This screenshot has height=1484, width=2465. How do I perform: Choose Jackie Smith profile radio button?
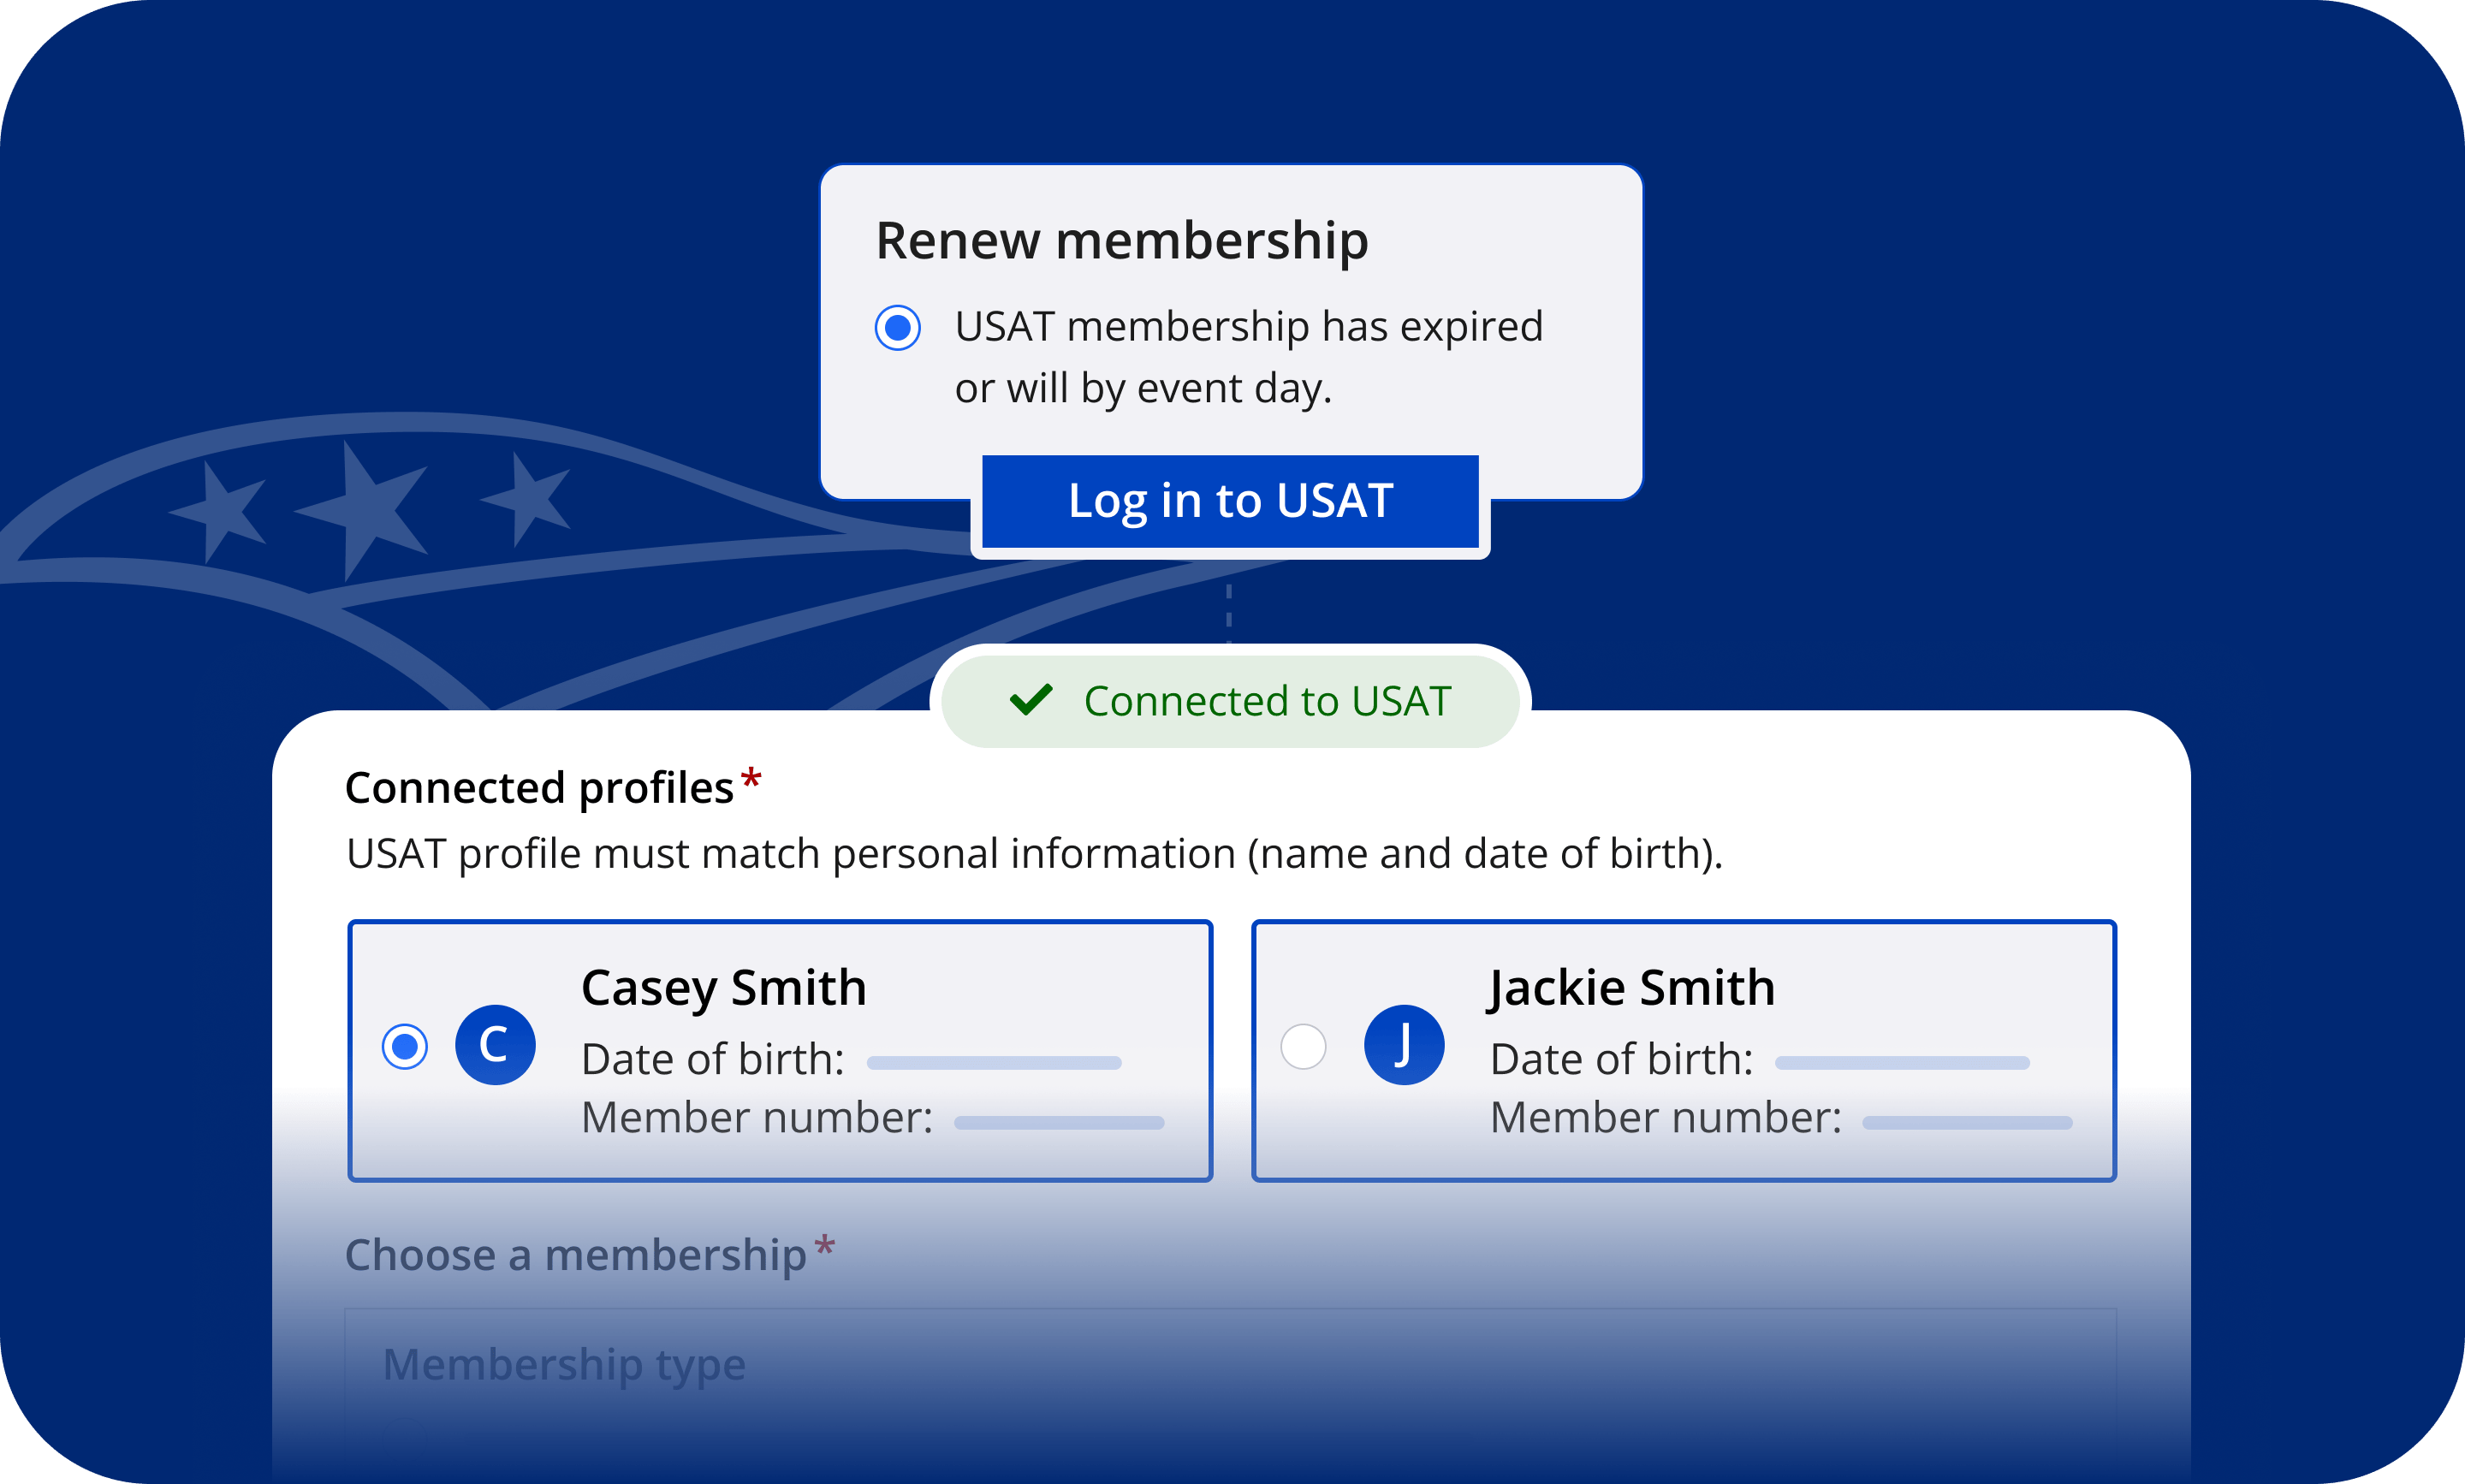click(x=1303, y=1046)
